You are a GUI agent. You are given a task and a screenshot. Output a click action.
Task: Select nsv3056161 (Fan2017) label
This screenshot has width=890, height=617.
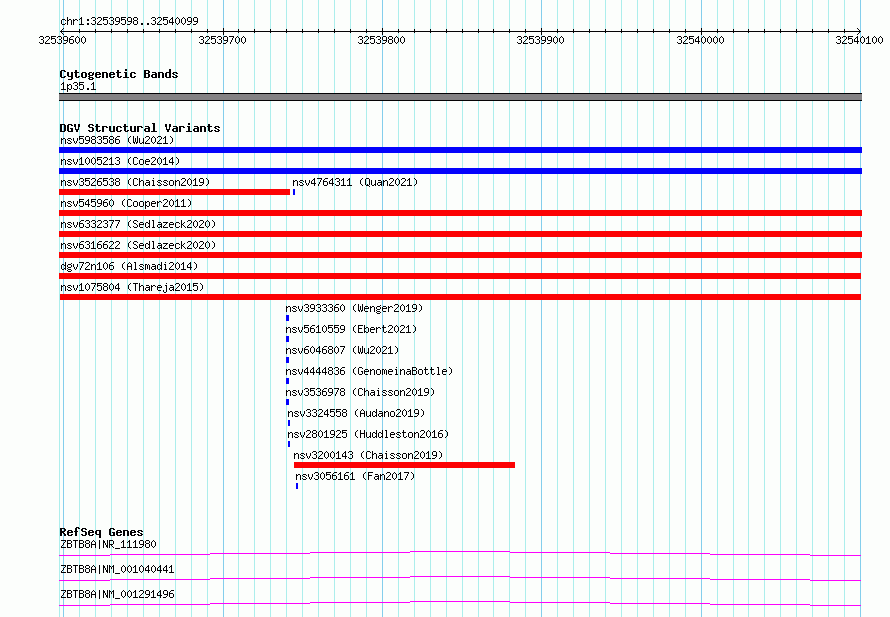[x=355, y=476]
